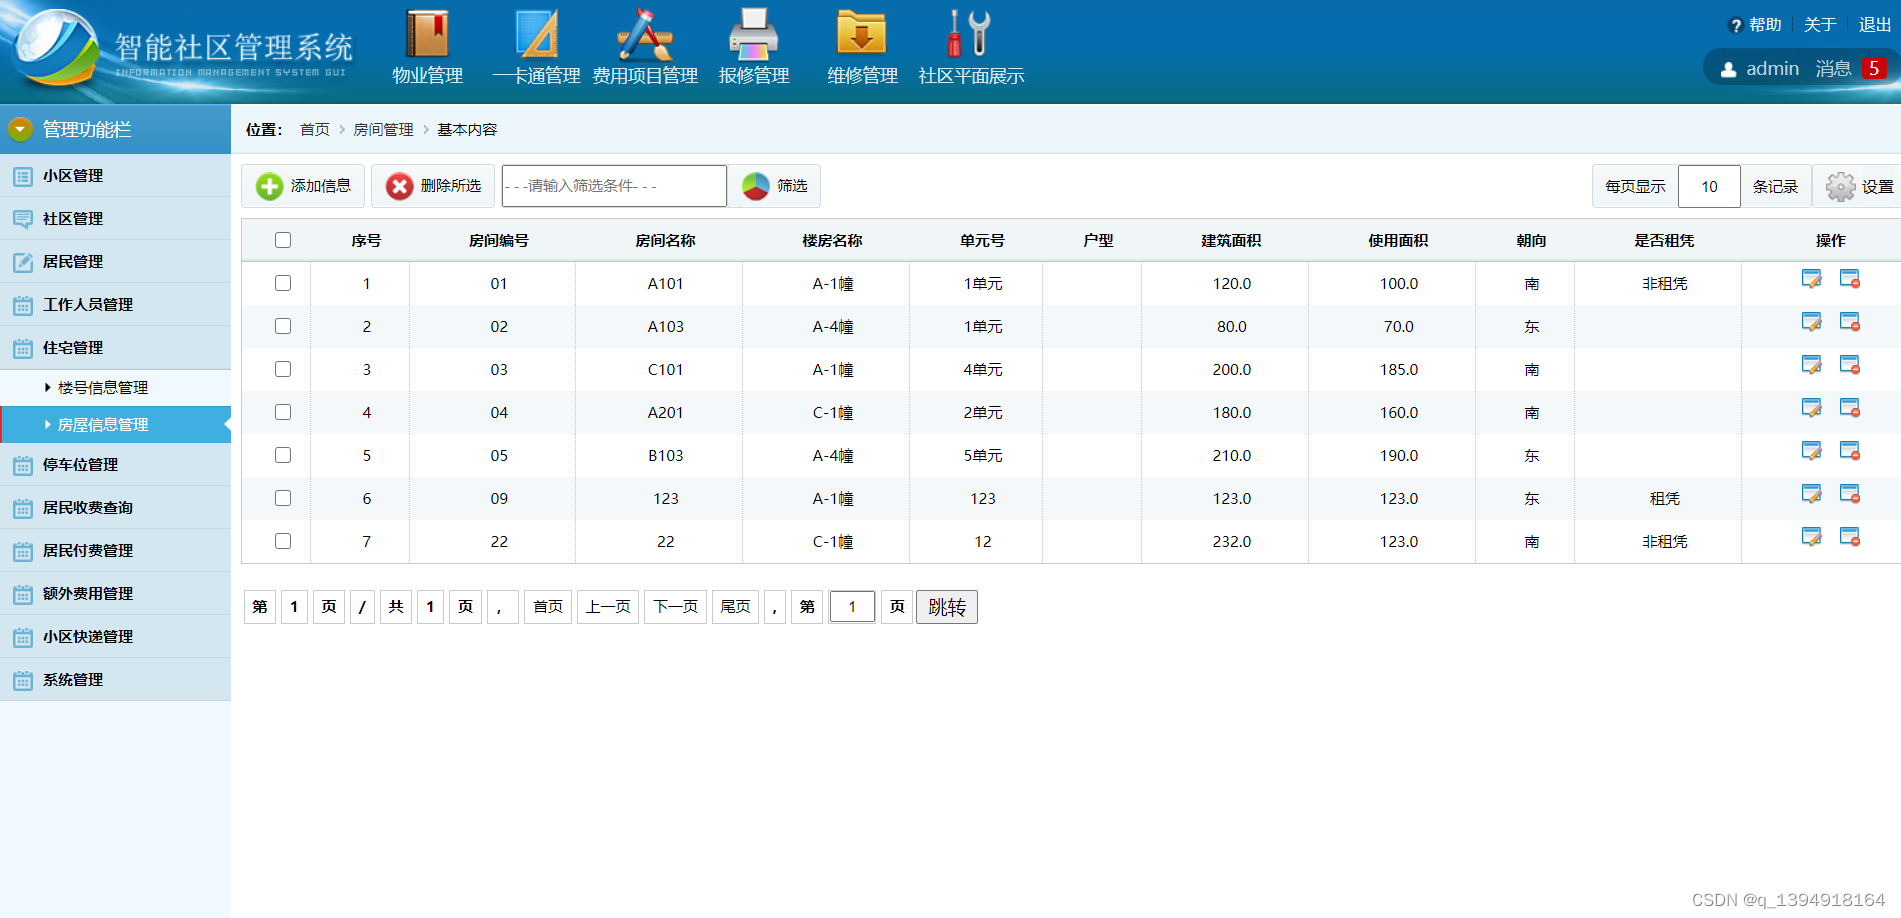This screenshot has width=1901, height=918.
Task: Click delete icon for room number 09
Action: [x=1850, y=495]
